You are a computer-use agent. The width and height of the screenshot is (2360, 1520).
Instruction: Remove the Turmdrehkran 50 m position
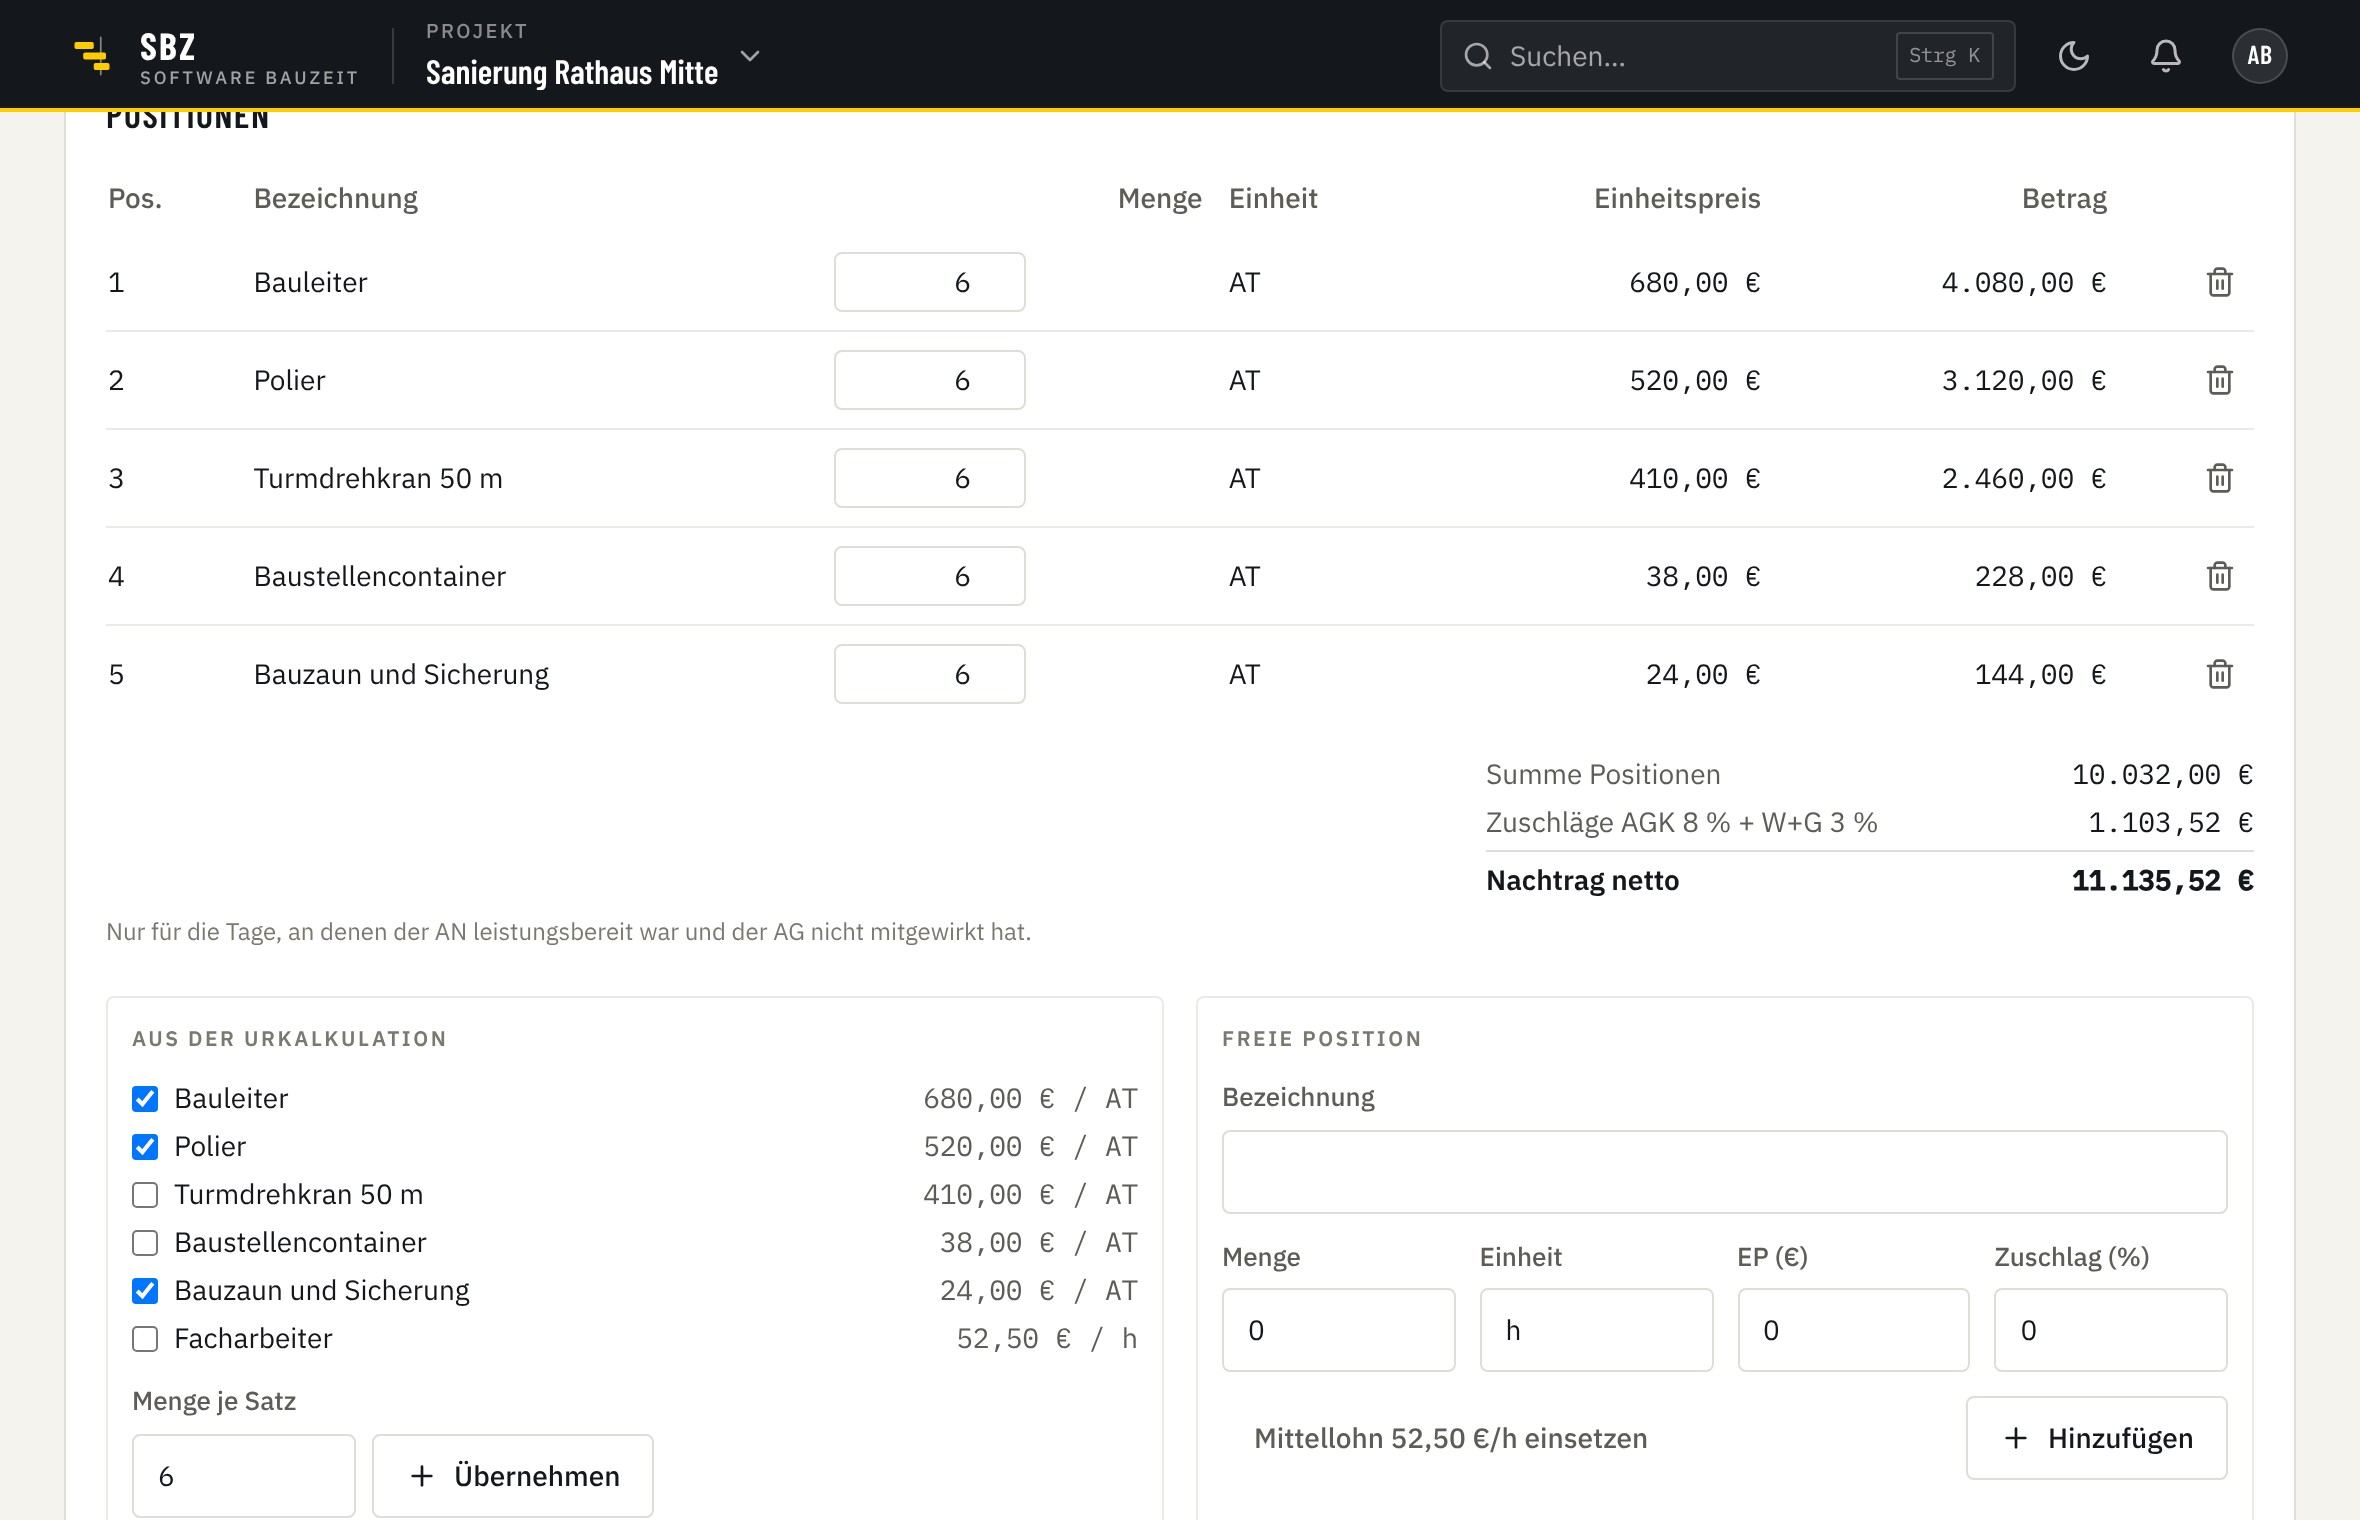[2219, 478]
